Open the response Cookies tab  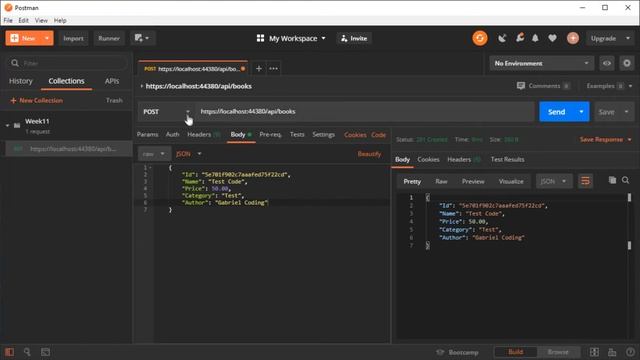coord(428,159)
